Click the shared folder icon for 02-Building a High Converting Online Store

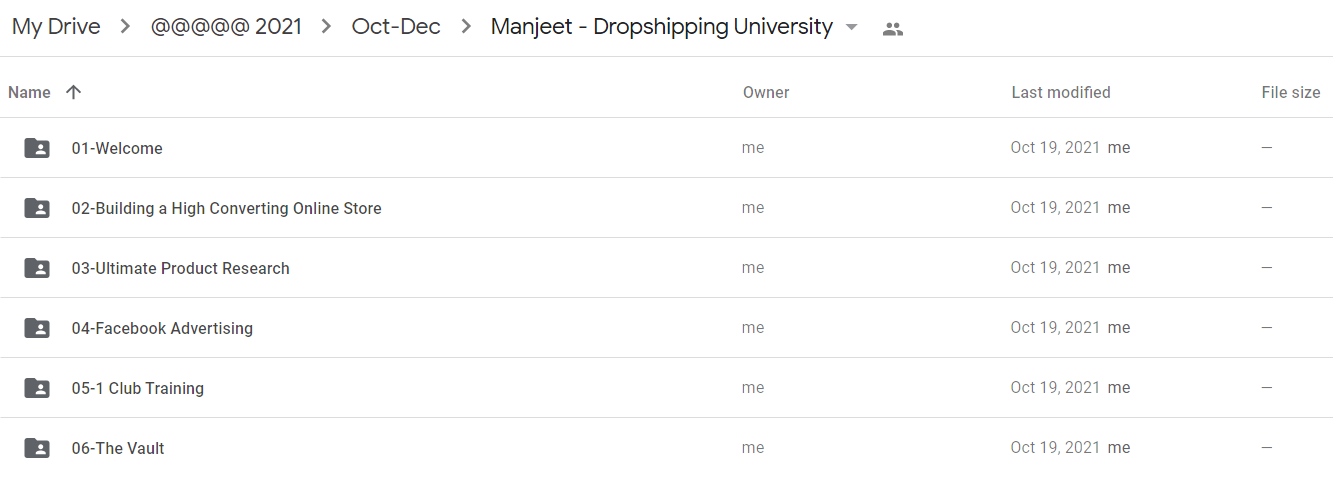click(37, 208)
